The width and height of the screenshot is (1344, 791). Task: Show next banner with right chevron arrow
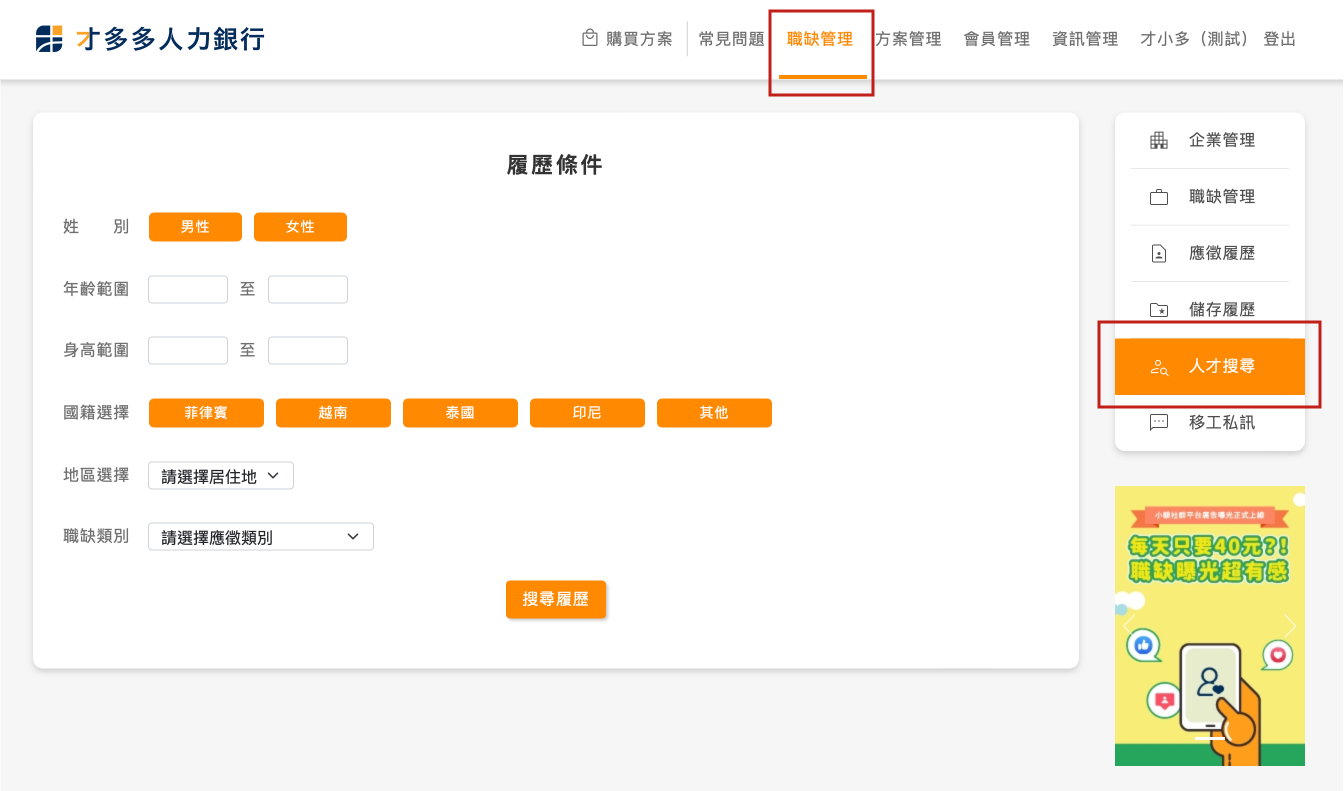(1290, 626)
